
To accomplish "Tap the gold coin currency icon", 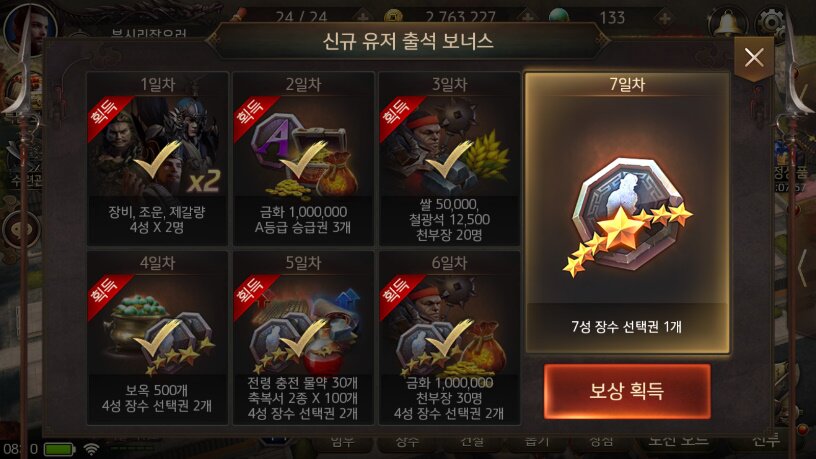I will click(394, 17).
